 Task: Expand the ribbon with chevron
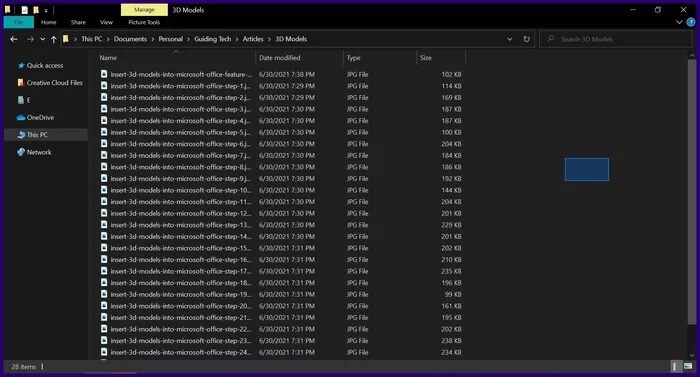[679, 22]
